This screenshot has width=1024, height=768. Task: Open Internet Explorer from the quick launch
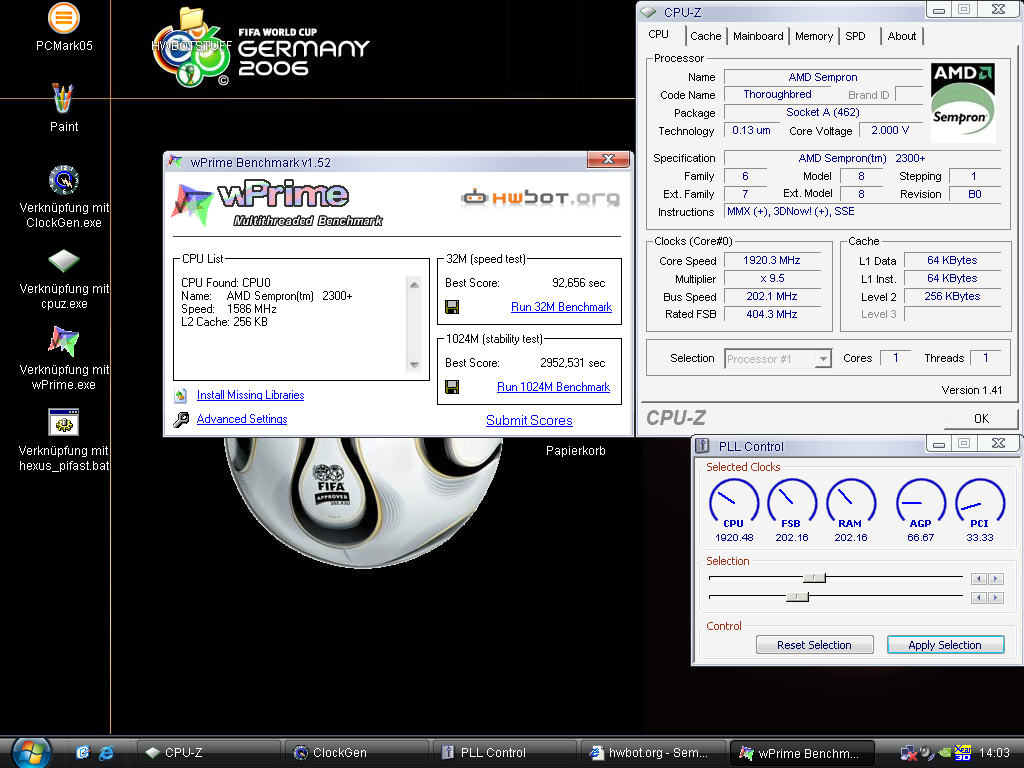point(106,752)
